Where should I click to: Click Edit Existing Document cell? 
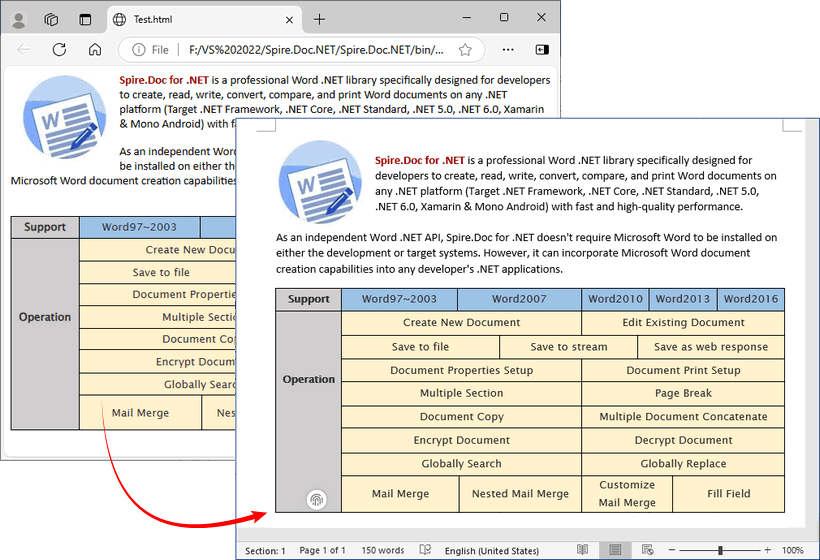coord(683,323)
